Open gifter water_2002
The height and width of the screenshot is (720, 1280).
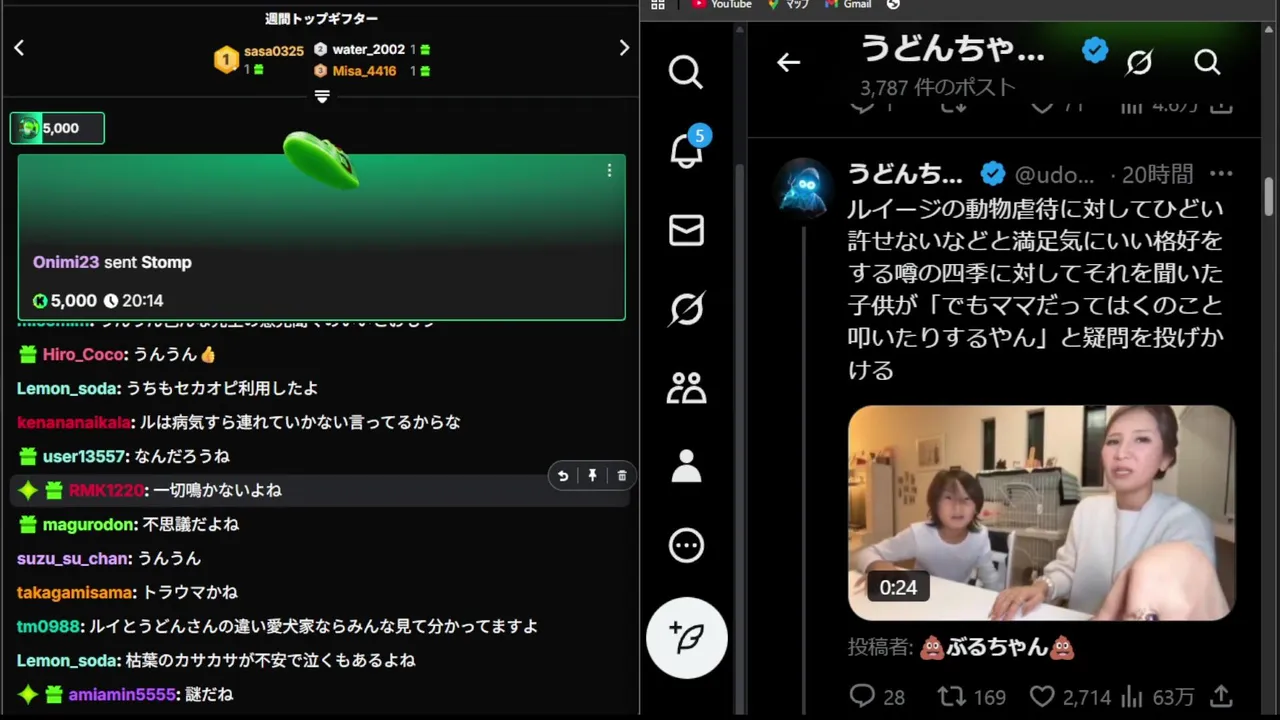click(x=368, y=49)
